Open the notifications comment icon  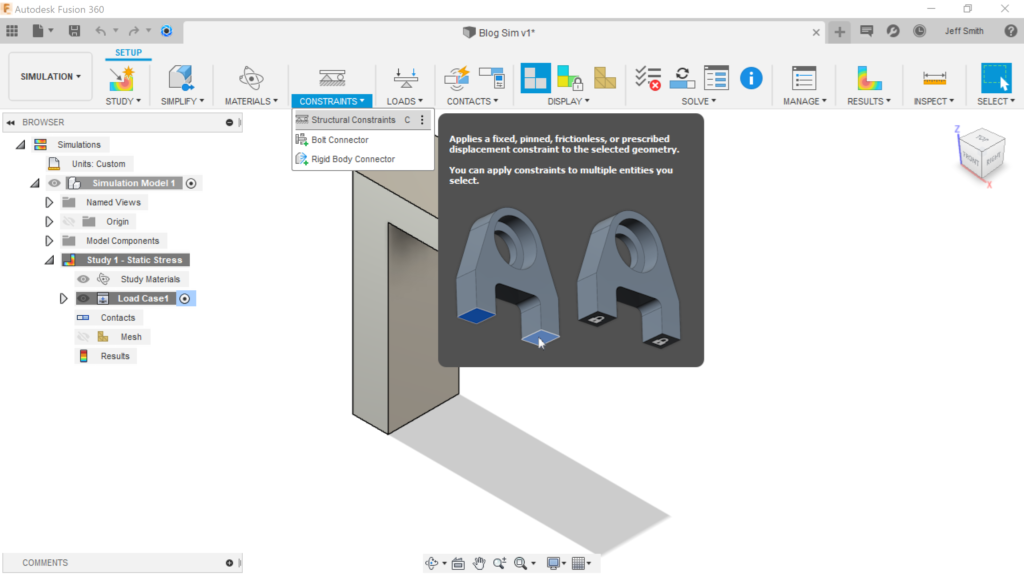(867, 31)
